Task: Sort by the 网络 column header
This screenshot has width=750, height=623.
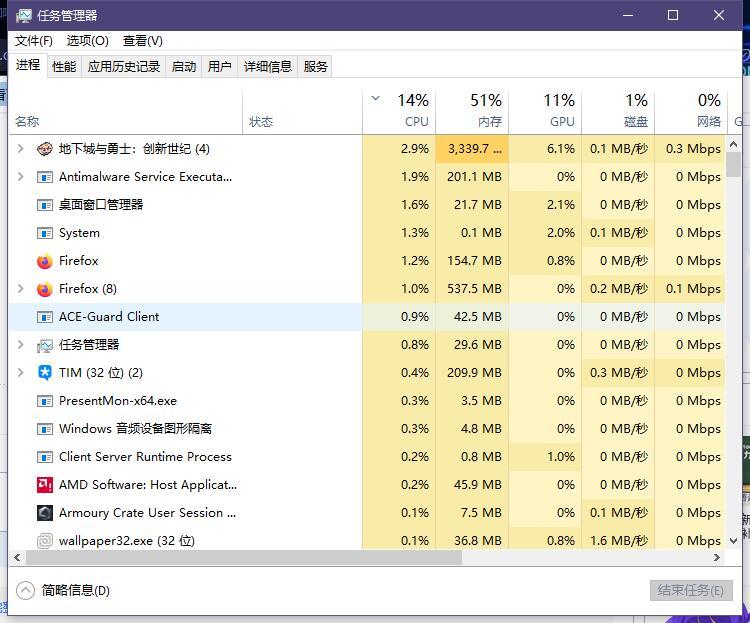Action: (691, 112)
